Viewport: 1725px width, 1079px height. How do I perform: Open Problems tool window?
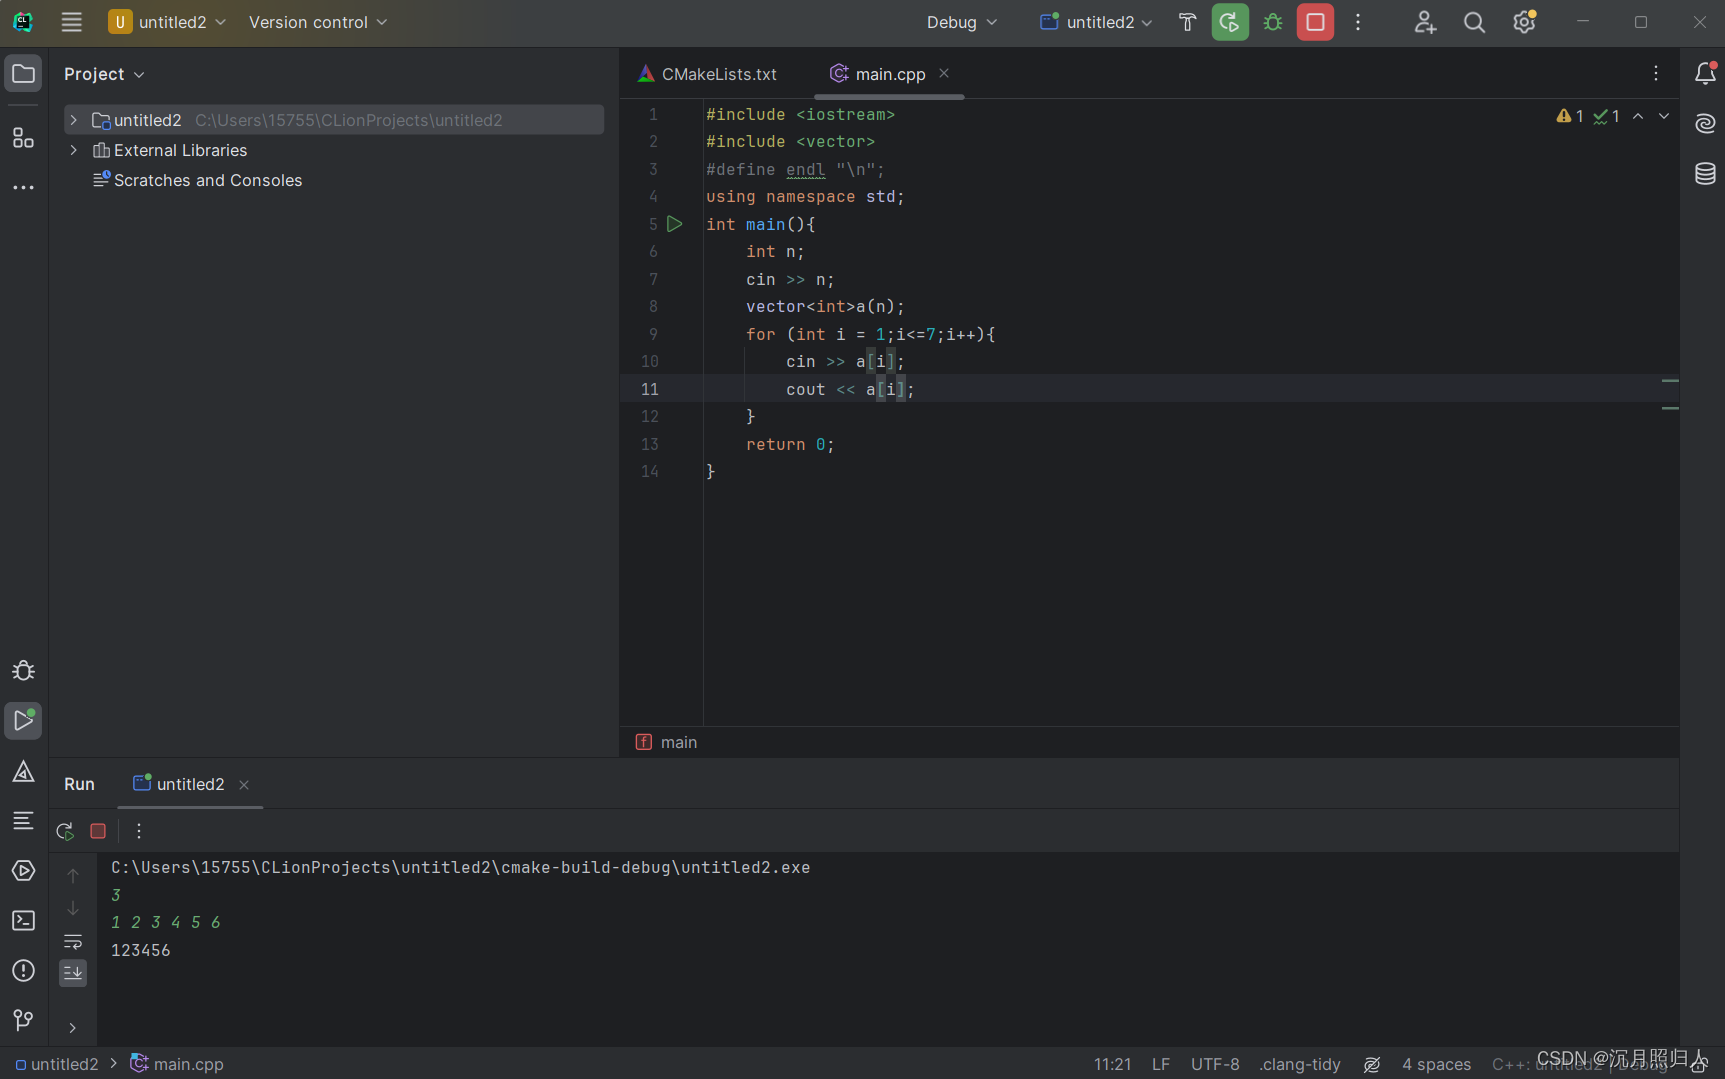click(x=23, y=971)
